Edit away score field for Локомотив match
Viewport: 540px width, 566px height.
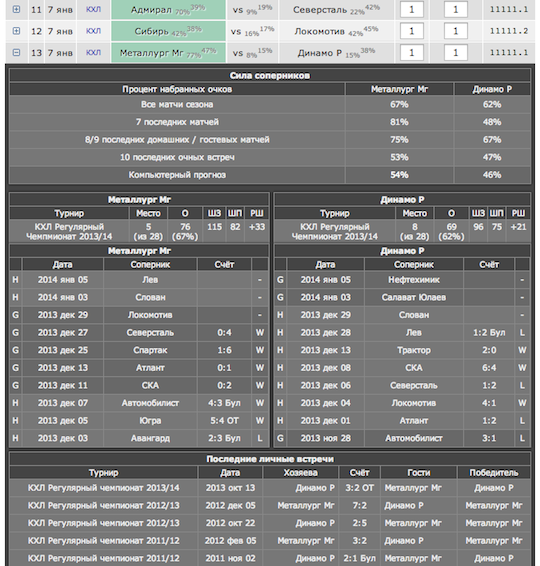(x=456, y=31)
